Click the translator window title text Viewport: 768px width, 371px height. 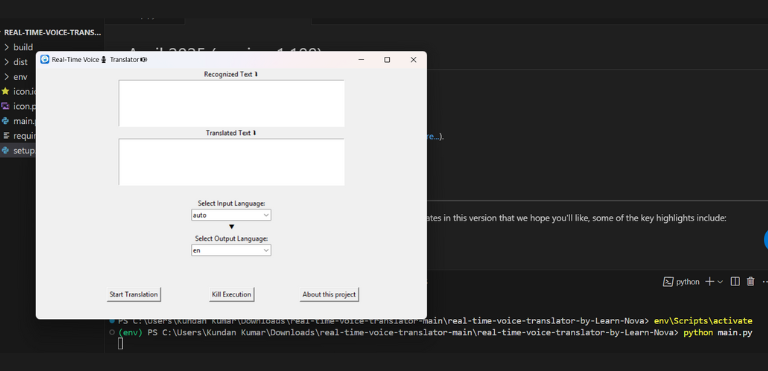98,60
